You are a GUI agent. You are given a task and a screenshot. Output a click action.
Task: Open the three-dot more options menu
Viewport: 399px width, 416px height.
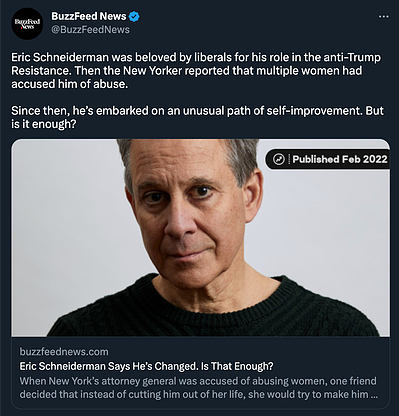tap(384, 17)
